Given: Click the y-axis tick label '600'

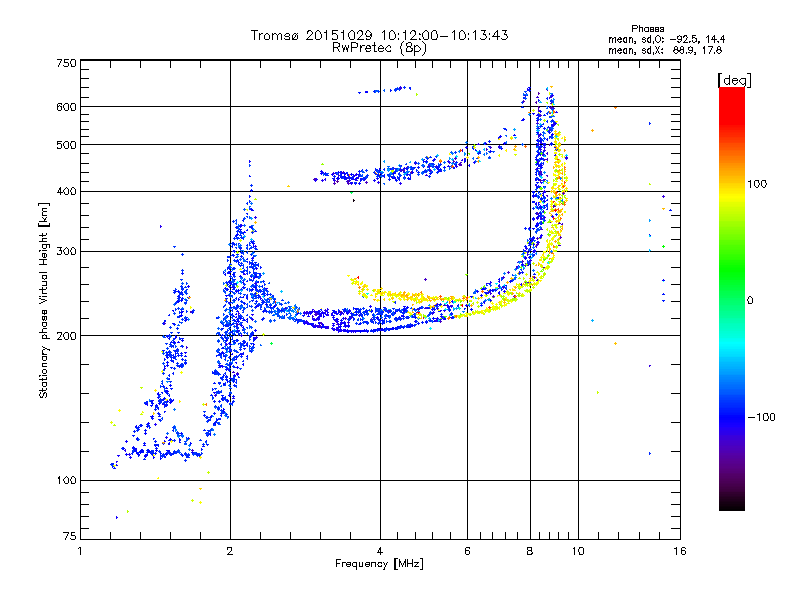Looking at the screenshot, I should 66,107.
